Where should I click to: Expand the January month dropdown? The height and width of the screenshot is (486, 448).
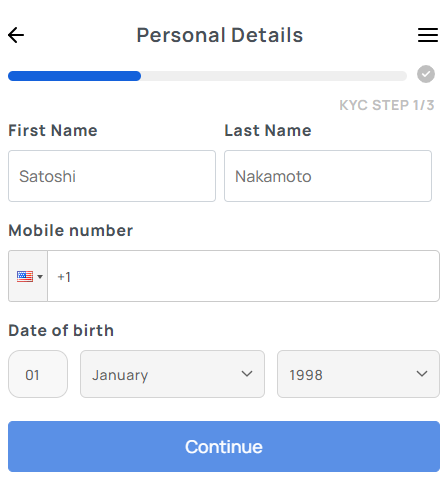172,374
